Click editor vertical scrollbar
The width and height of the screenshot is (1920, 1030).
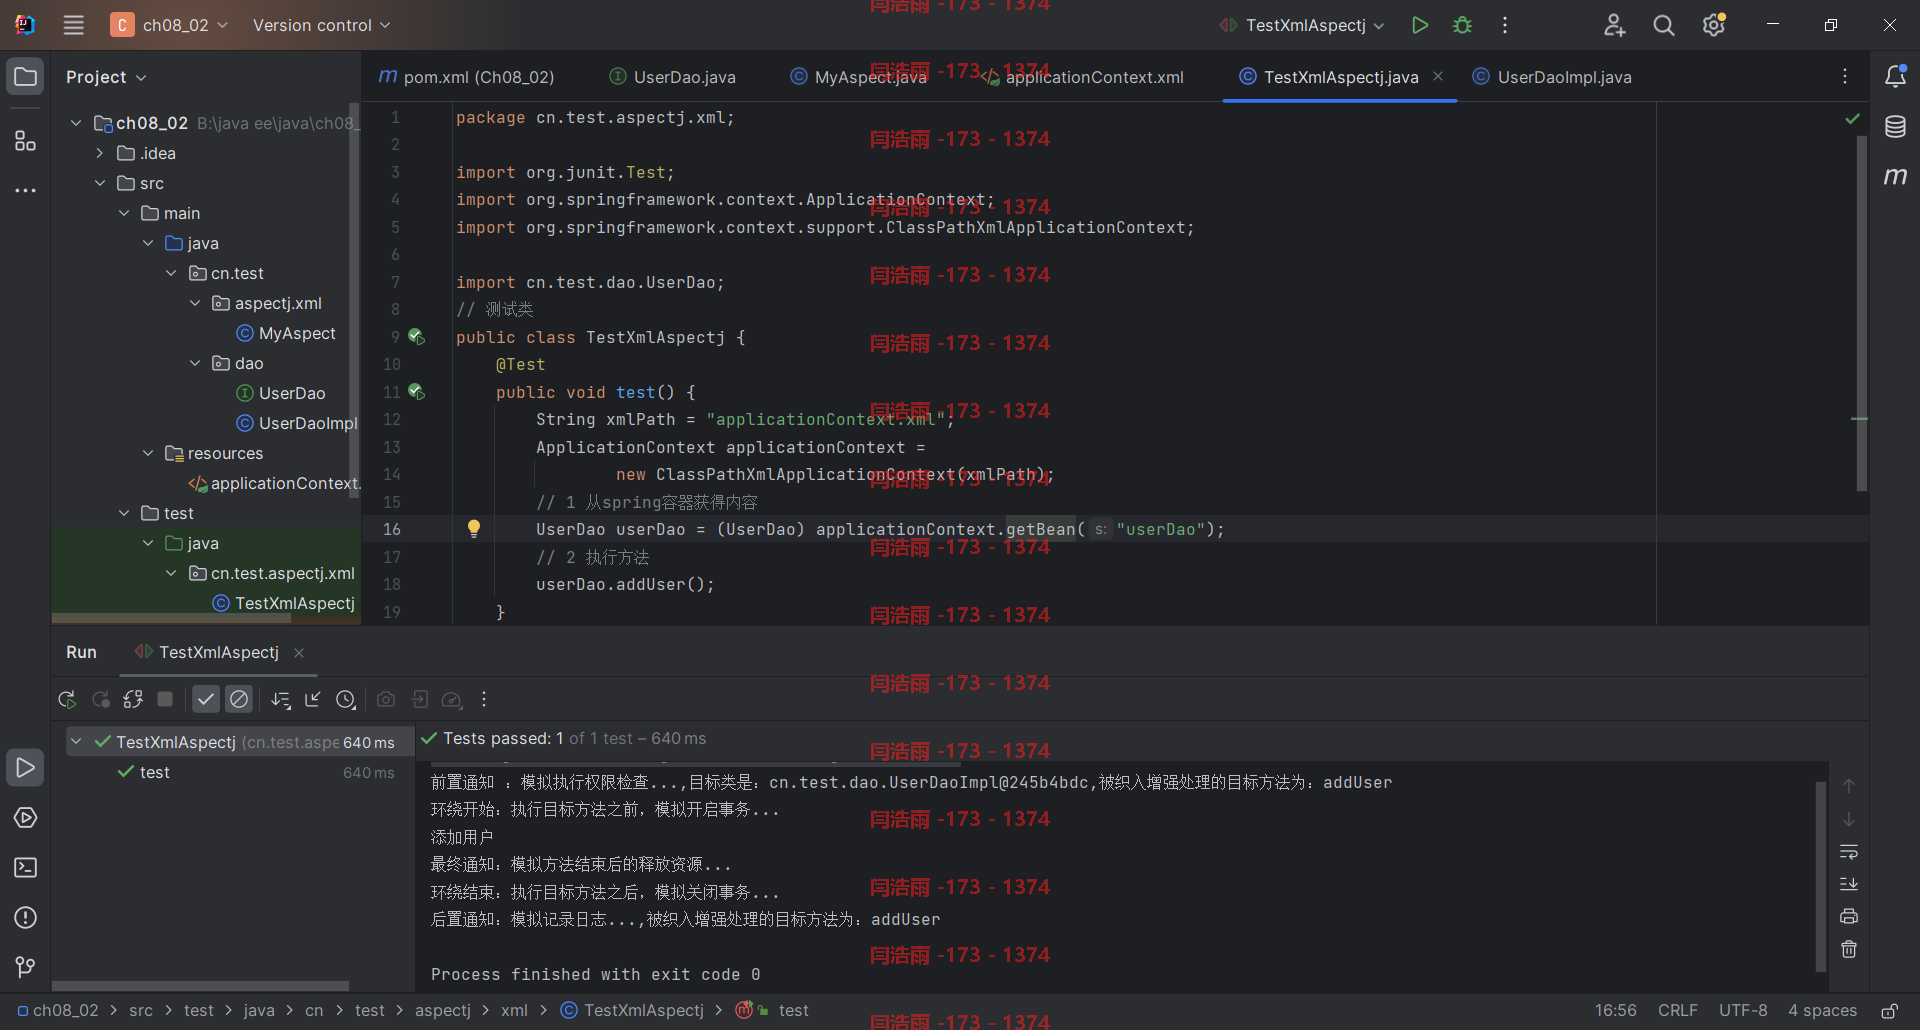(1862, 312)
